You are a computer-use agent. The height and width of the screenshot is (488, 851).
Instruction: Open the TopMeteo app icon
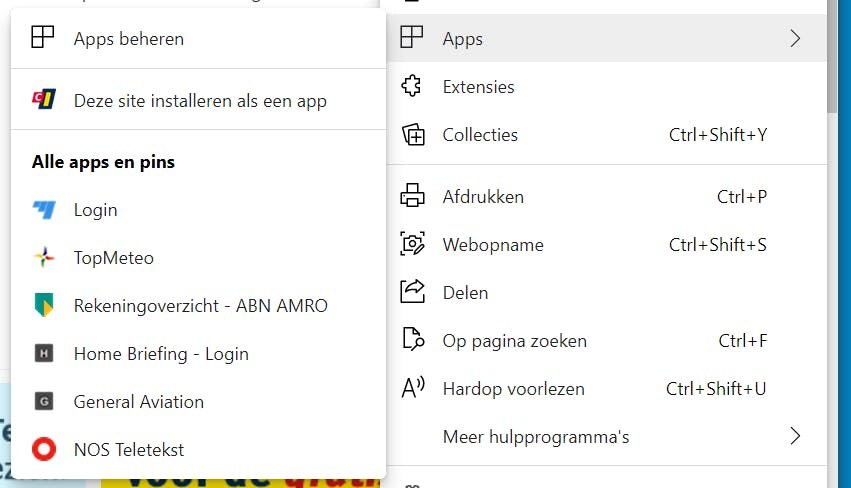point(43,258)
